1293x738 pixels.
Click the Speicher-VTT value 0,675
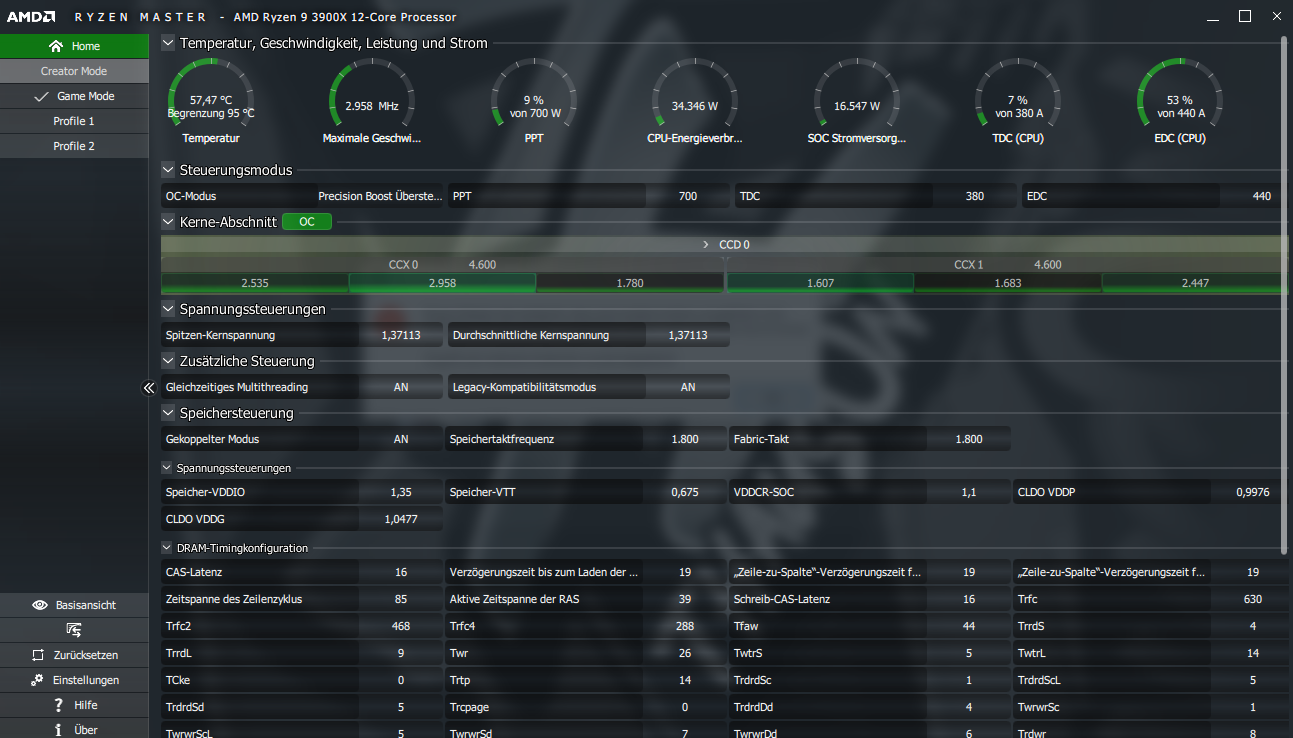[685, 492]
